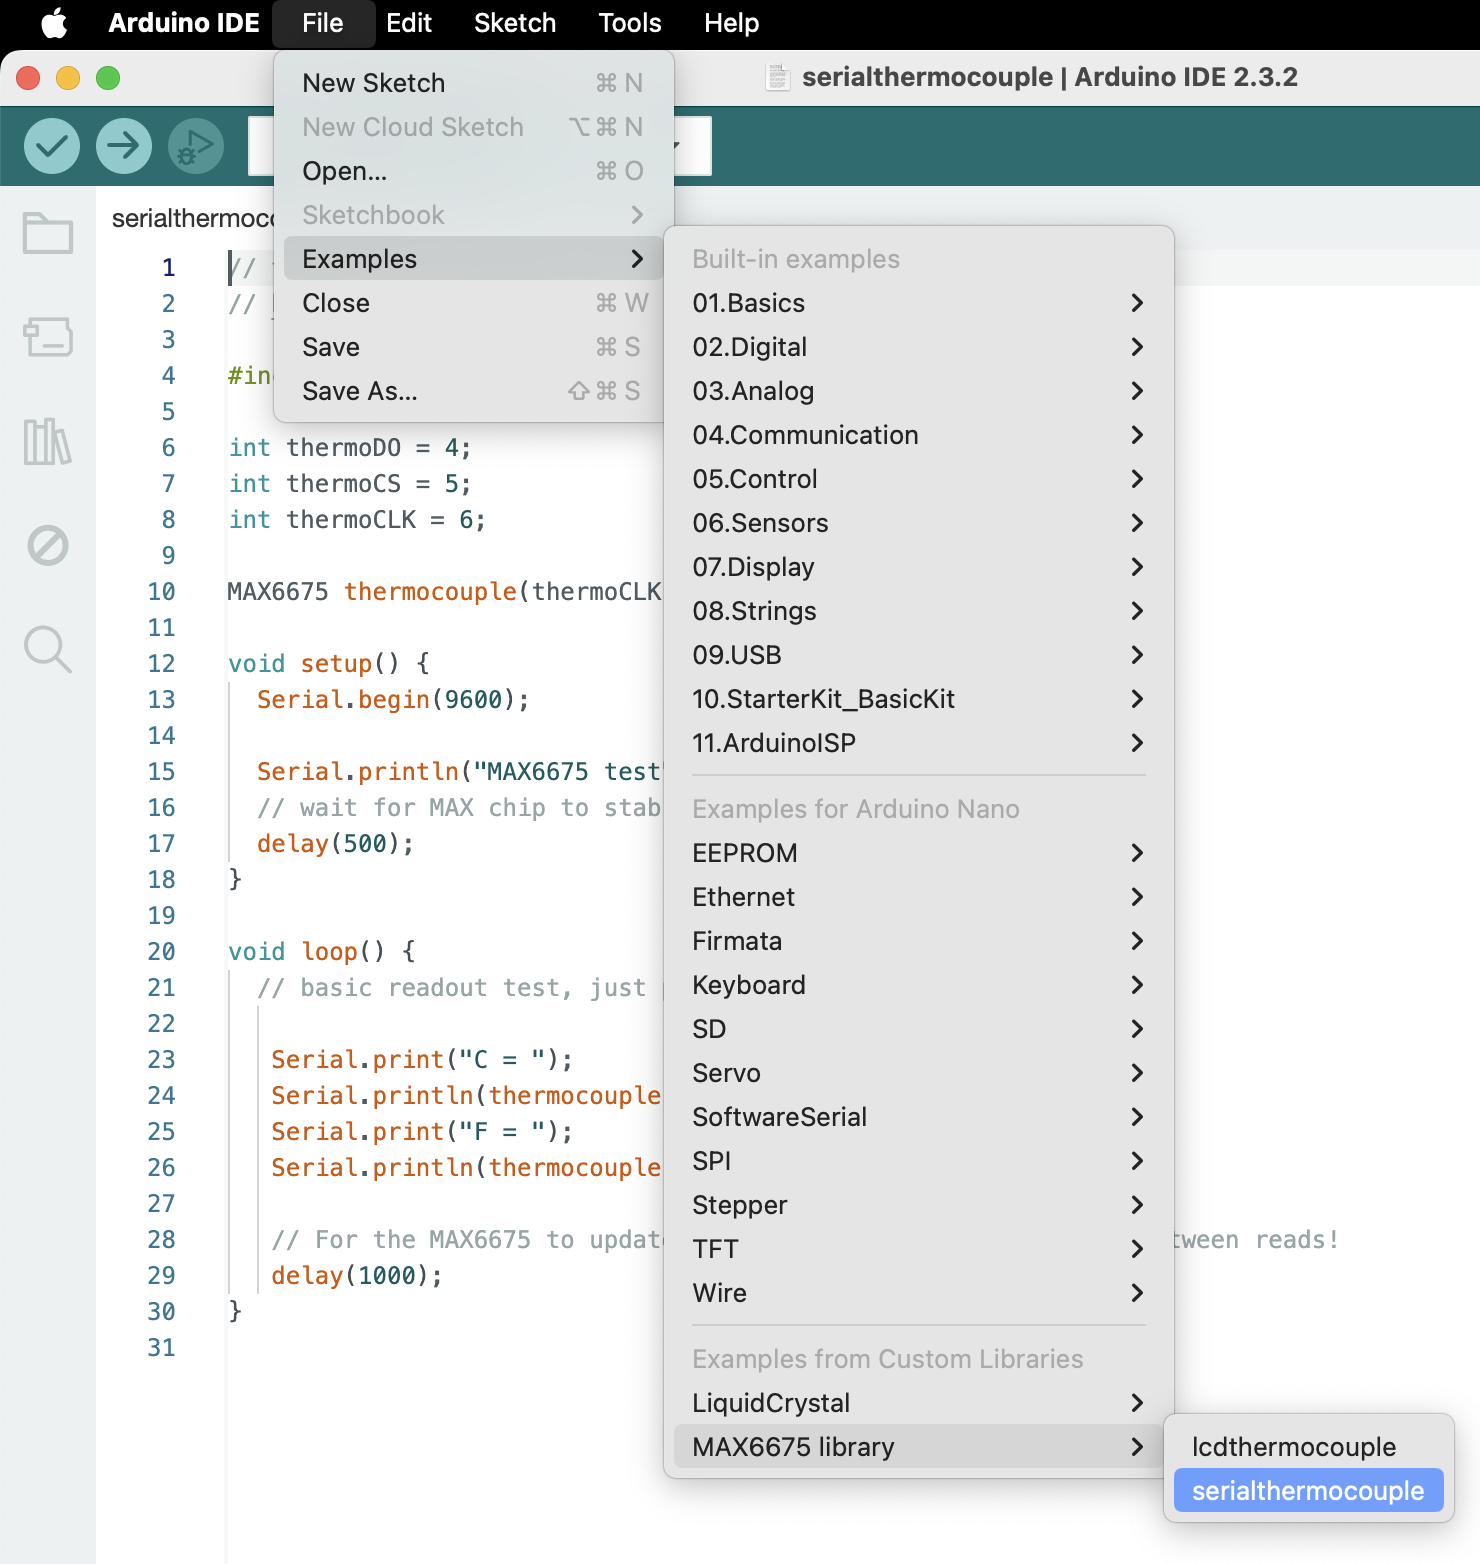Viewport: 1480px width, 1564px height.
Task: Select the serialthermocouple editor tab
Action: click(x=192, y=218)
